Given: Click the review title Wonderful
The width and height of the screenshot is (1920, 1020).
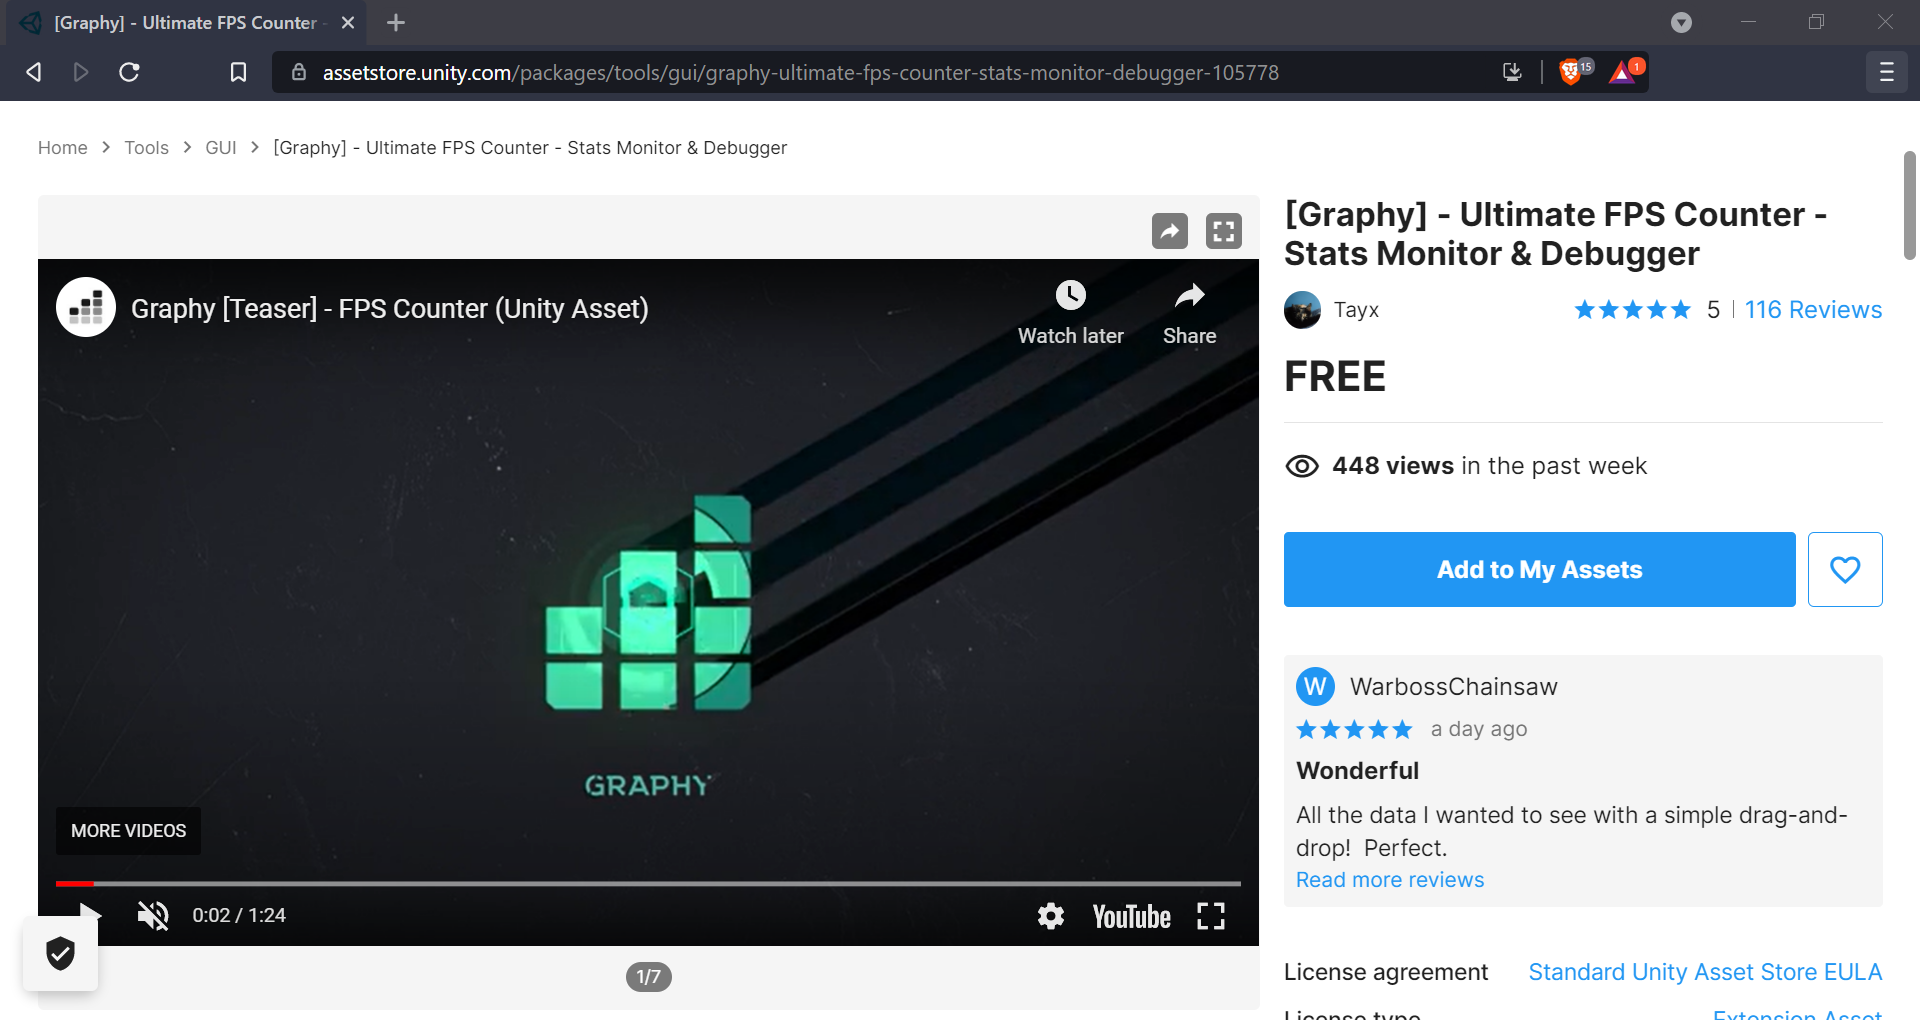Looking at the screenshot, I should (x=1358, y=771).
